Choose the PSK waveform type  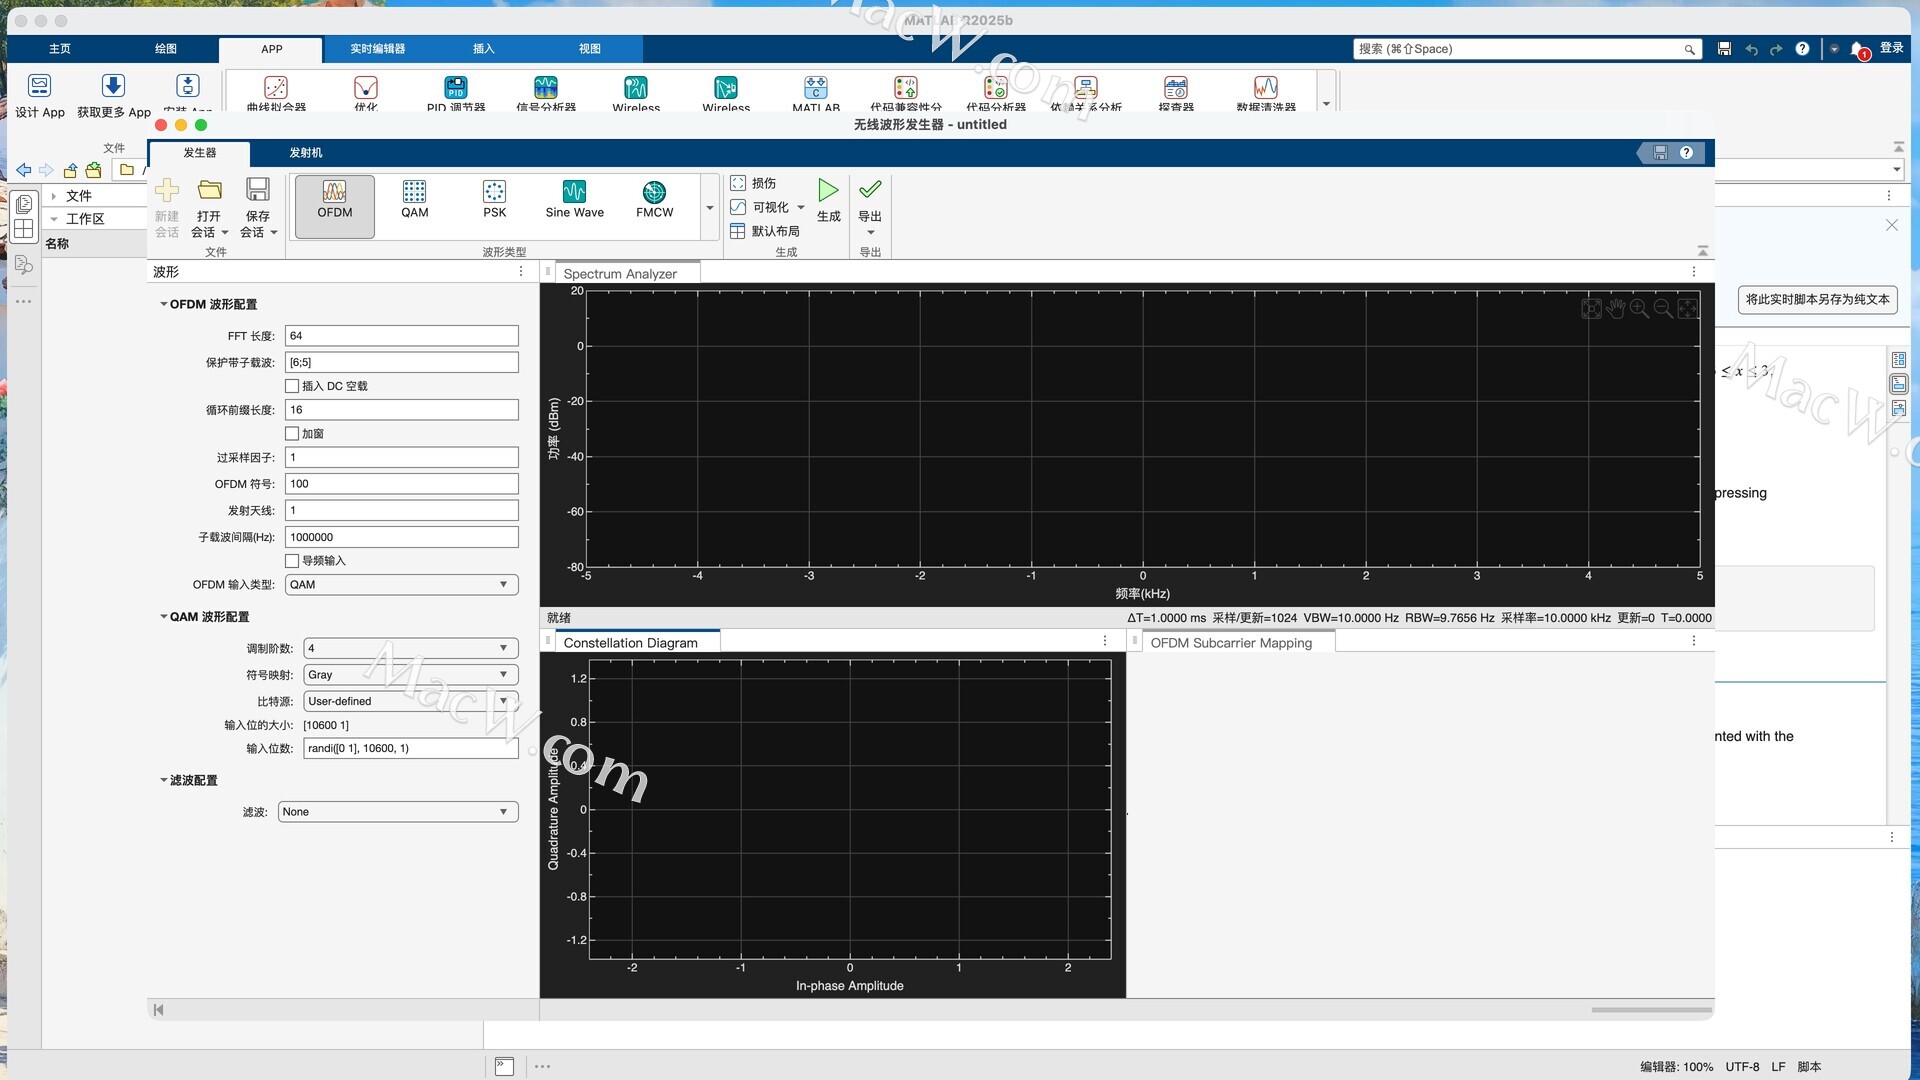point(494,192)
